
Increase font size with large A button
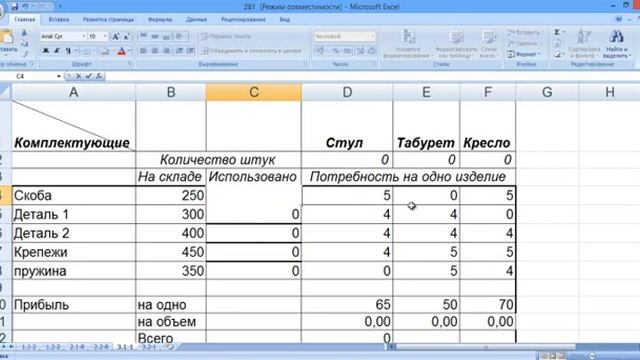[116, 36]
